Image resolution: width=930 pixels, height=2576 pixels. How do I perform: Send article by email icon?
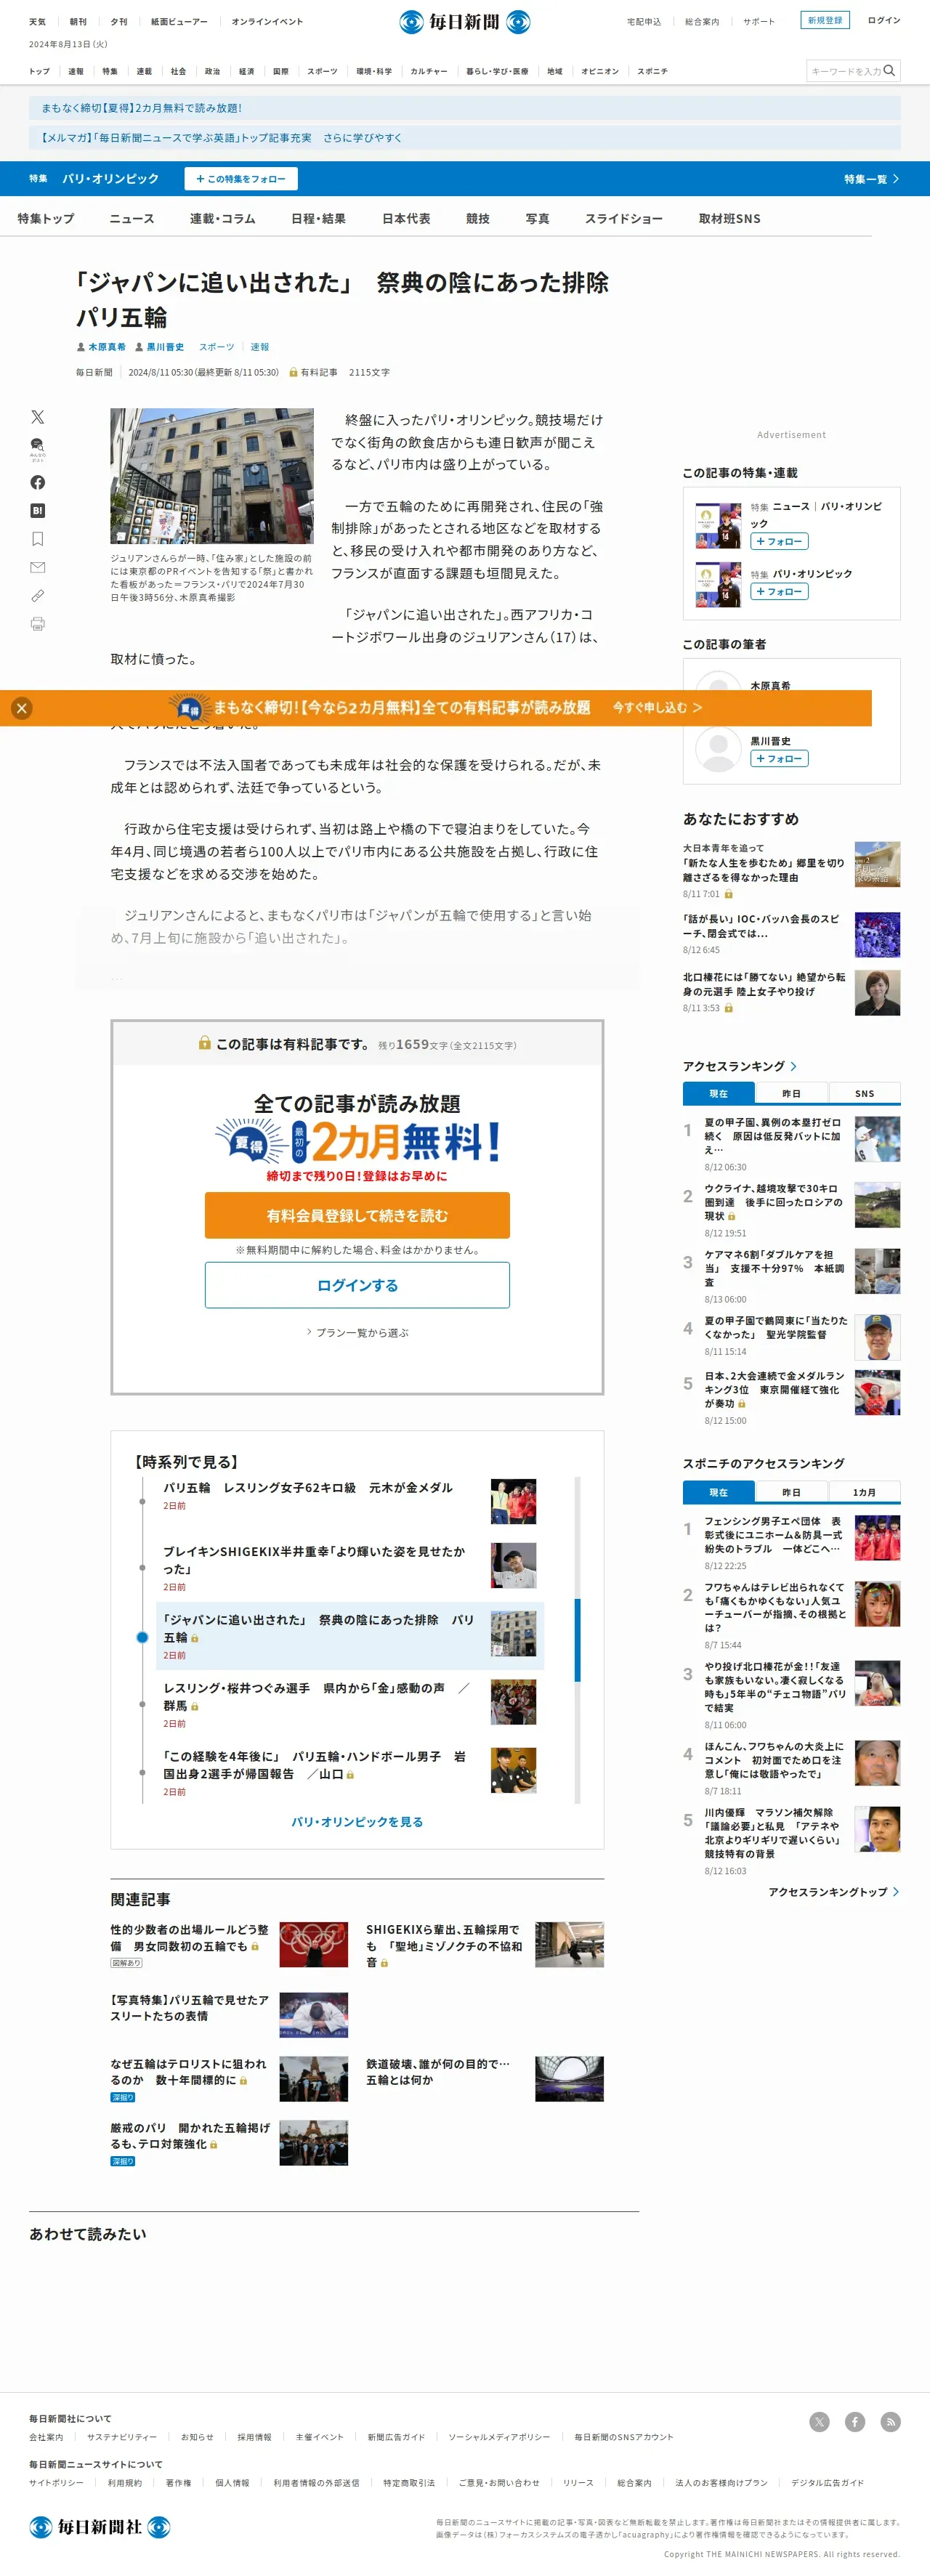point(37,567)
